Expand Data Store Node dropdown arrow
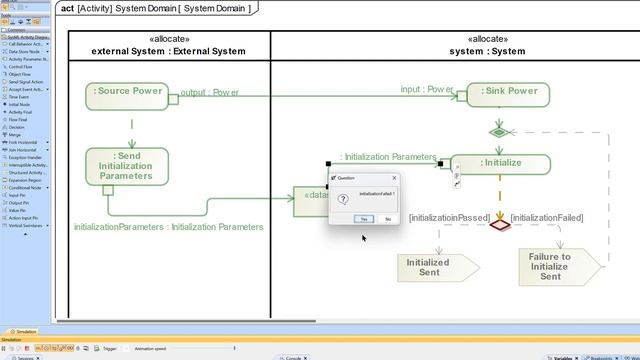640x360 pixels. (47, 52)
